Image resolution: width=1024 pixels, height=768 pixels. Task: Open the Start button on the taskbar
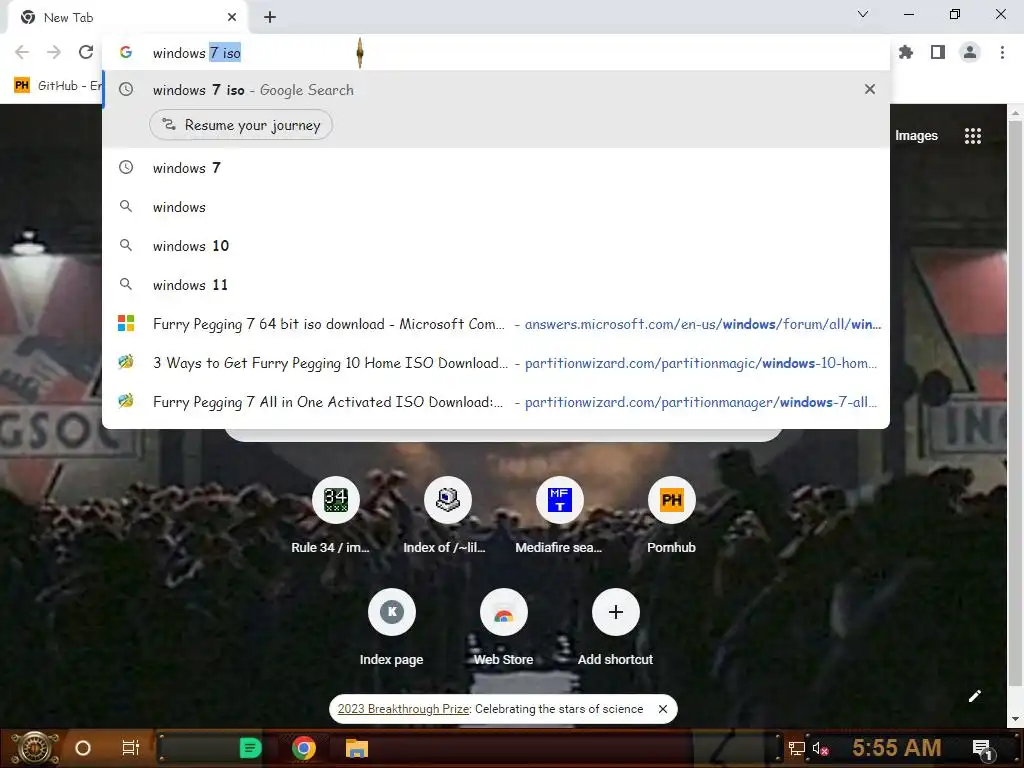click(35, 748)
